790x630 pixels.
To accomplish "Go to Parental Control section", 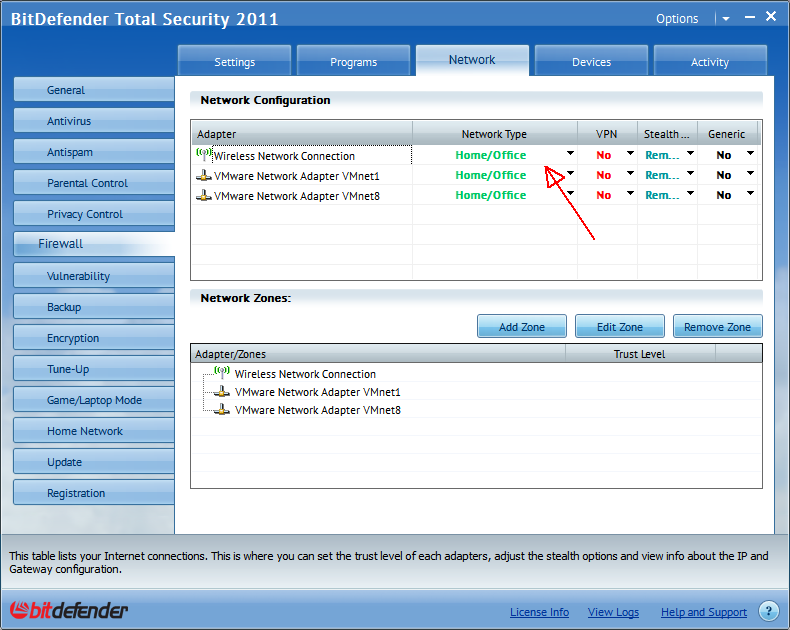I will (94, 182).
